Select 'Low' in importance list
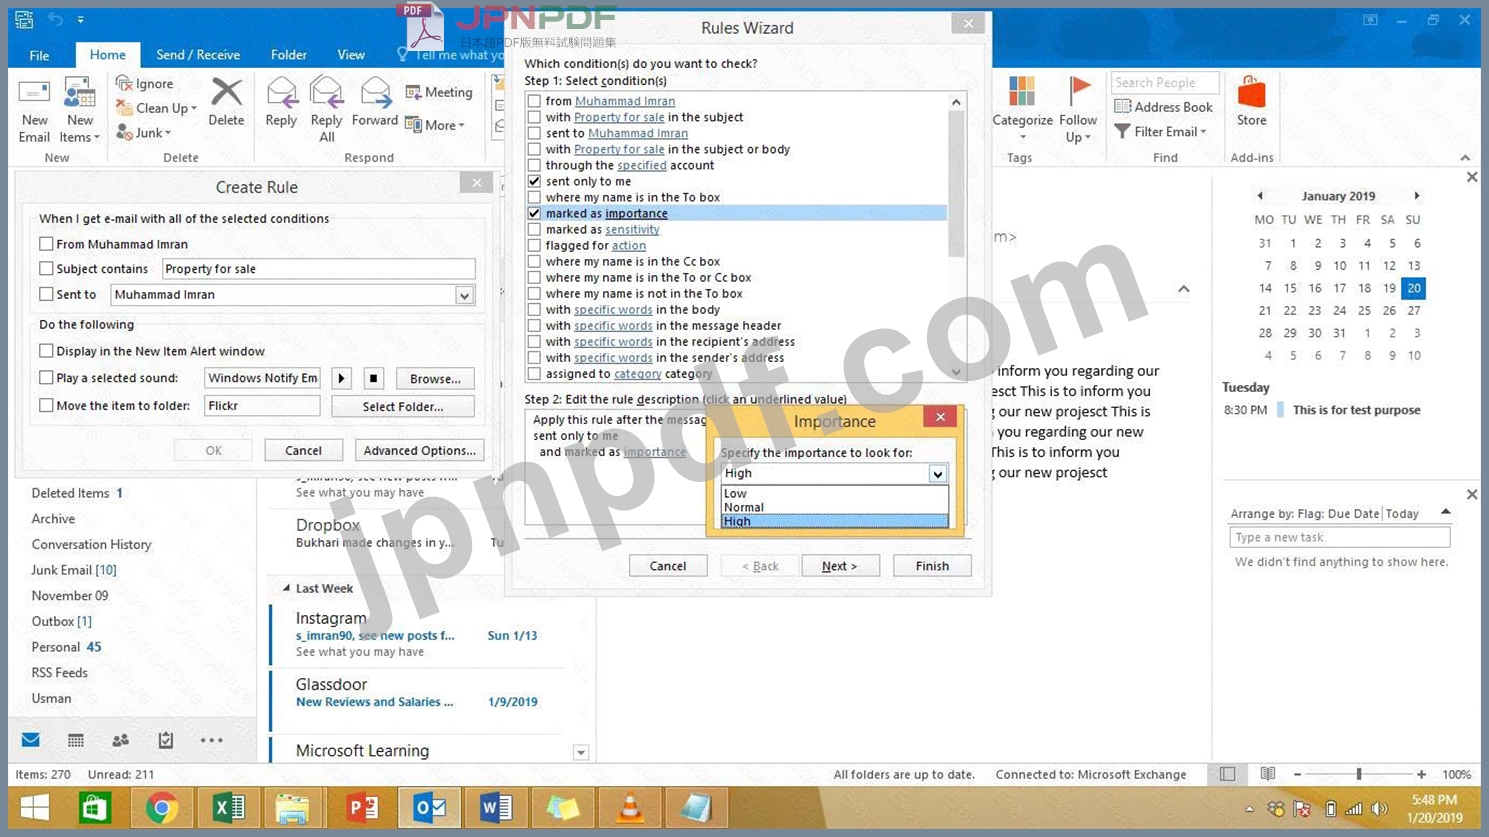 736,494
